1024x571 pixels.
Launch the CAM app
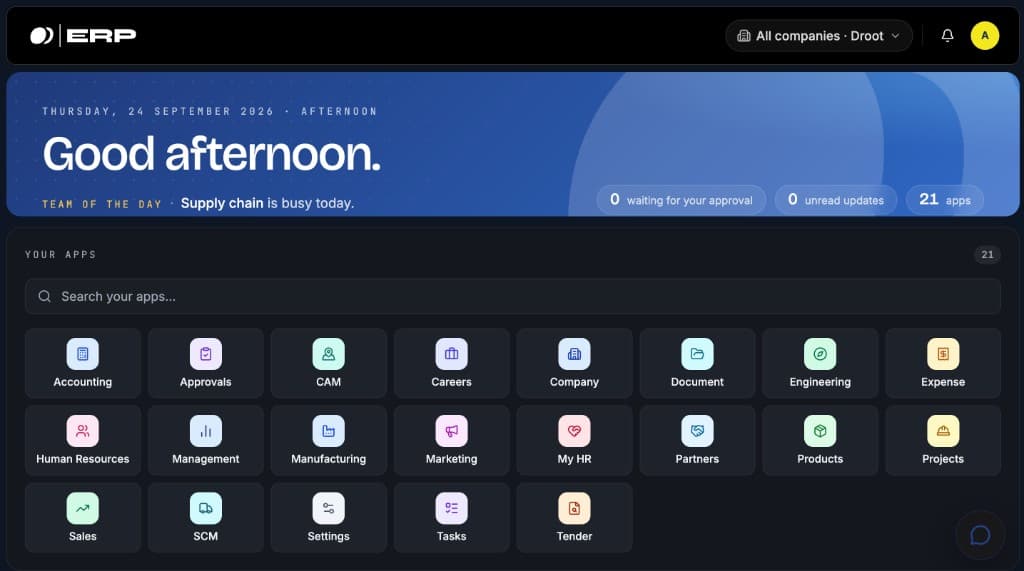[328, 363]
